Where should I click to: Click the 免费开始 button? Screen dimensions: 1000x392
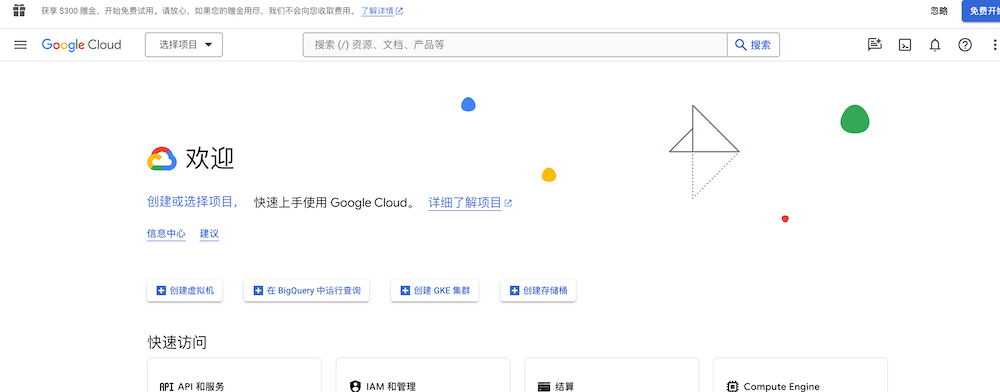point(982,11)
